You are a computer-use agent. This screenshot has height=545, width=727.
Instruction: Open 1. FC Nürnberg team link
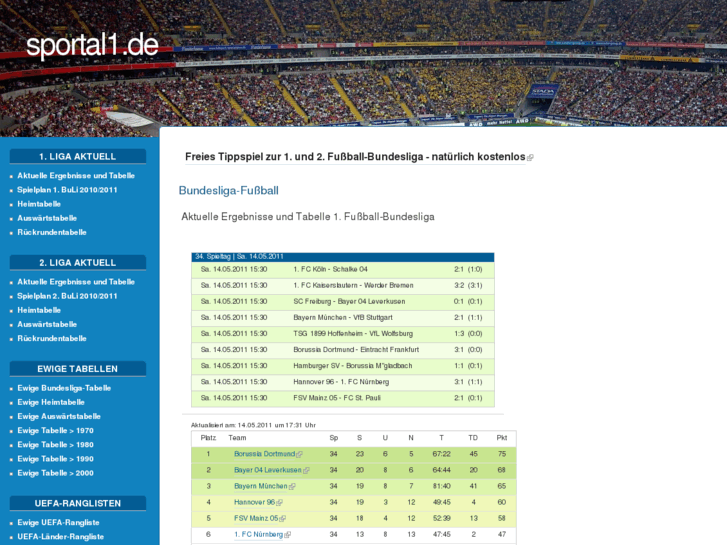point(258,534)
